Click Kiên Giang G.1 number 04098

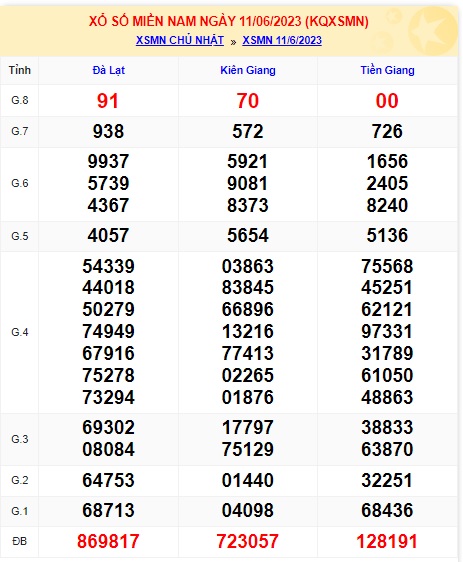[x=248, y=510]
